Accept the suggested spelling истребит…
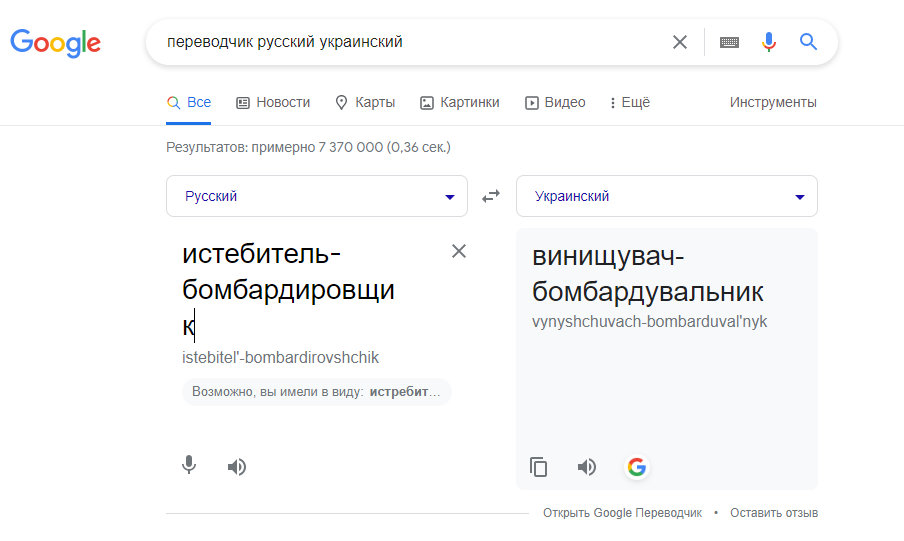This screenshot has width=904, height=541. click(405, 392)
